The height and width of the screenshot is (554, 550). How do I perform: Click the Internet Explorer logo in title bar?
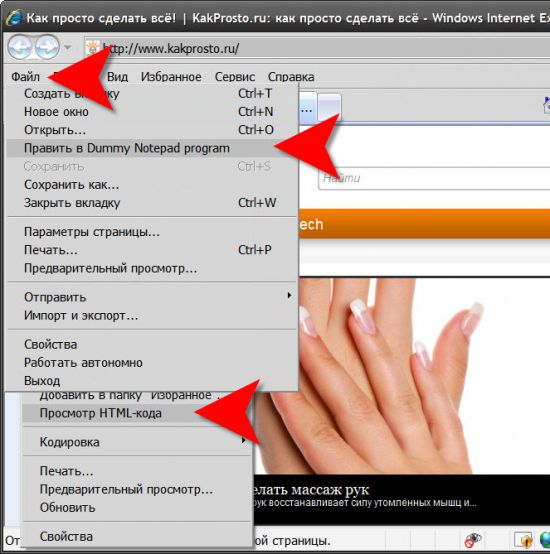14,18
